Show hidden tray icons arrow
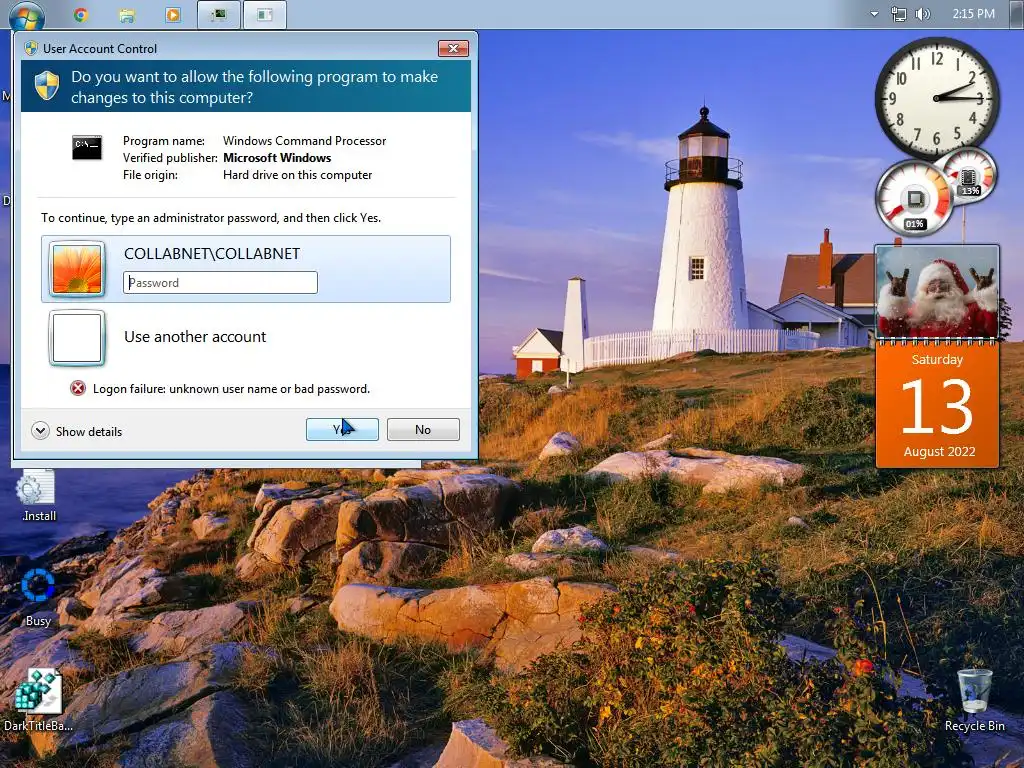Viewport: 1024px width, 768px height. (x=874, y=14)
